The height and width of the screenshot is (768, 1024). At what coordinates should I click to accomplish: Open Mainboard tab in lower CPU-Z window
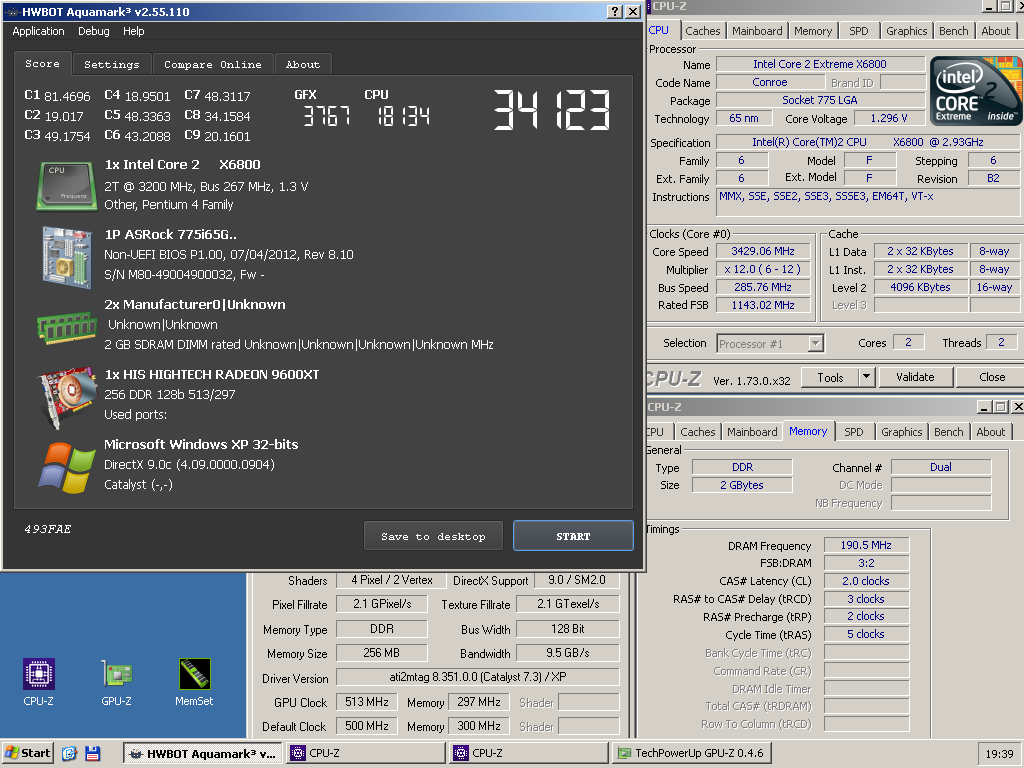pos(752,432)
